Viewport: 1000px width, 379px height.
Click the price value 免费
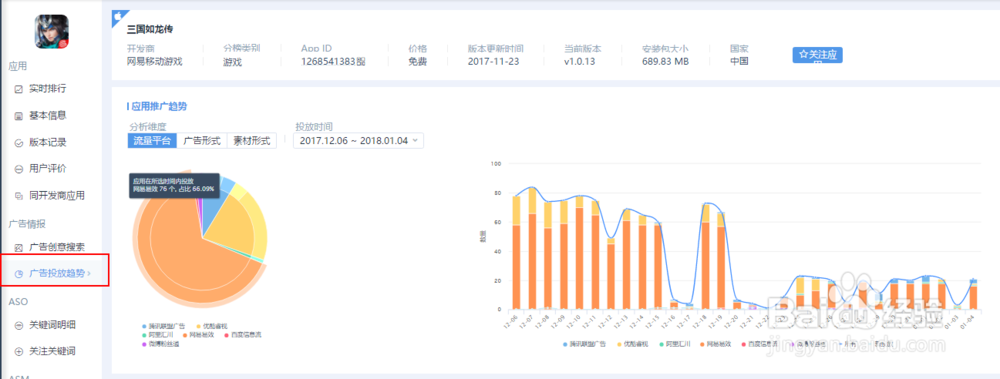point(418,61)
